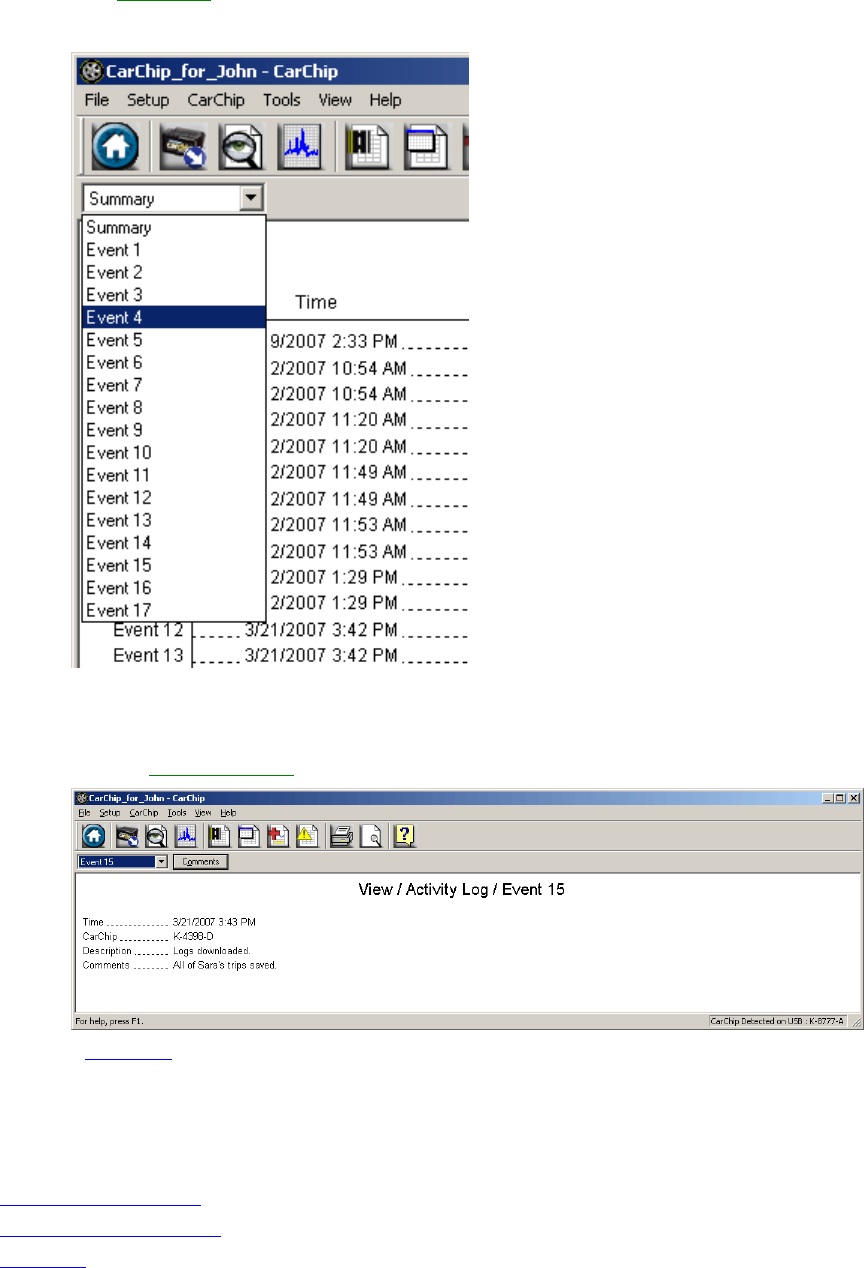Image resolution: width=864 pixels, height=1268 pixels.
Task: Click the CarChip download icon in Summary window
Action: point(183,149)
